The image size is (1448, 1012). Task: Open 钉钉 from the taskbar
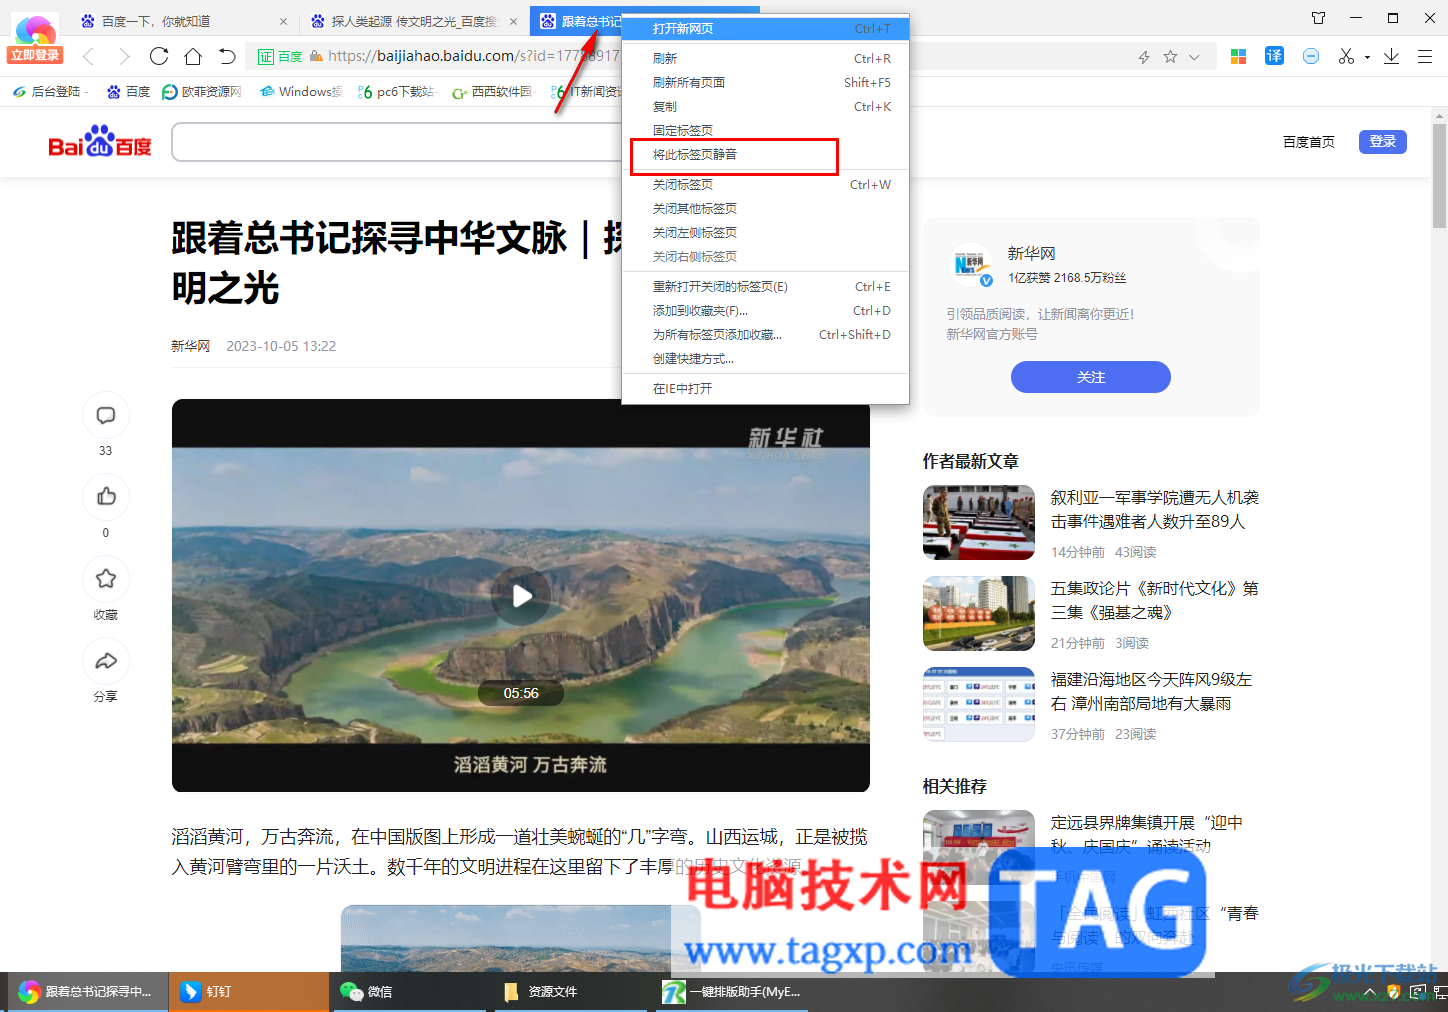click(248, 992)
